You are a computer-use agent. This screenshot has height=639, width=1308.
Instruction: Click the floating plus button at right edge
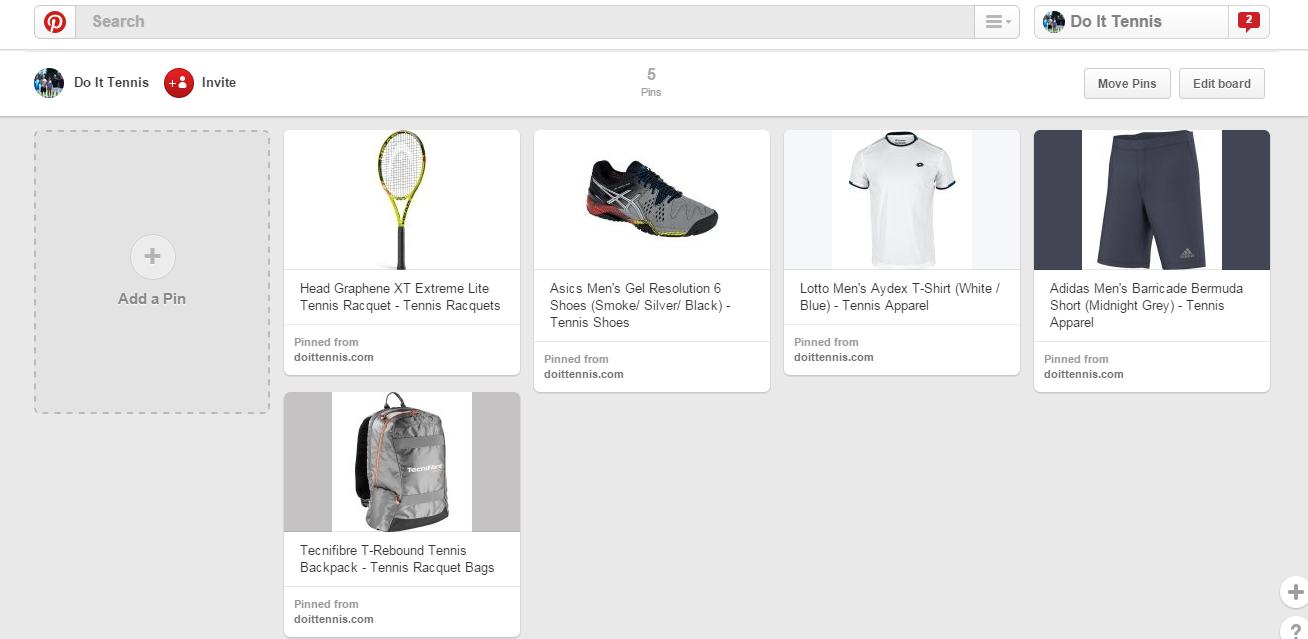1295,592
